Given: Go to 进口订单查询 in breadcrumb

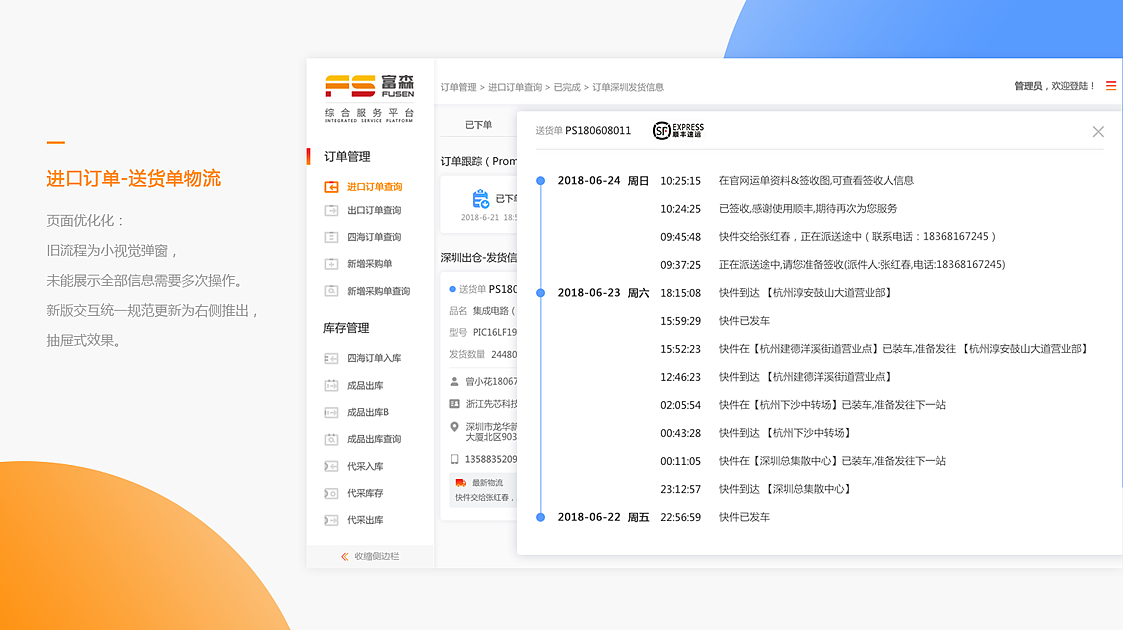Looking at the screenshot, I should click(x=515, y=87).
